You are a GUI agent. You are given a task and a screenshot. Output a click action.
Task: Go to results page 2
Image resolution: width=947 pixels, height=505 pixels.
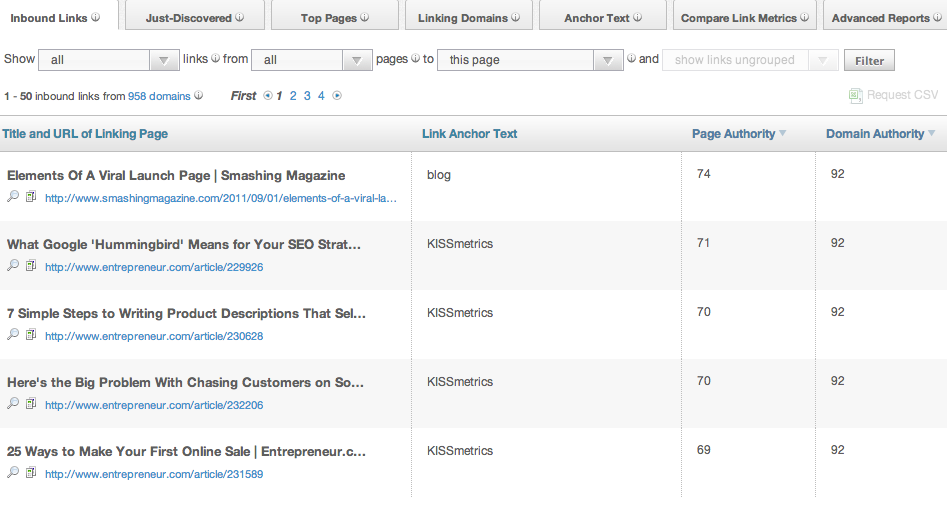pos(293,95)
